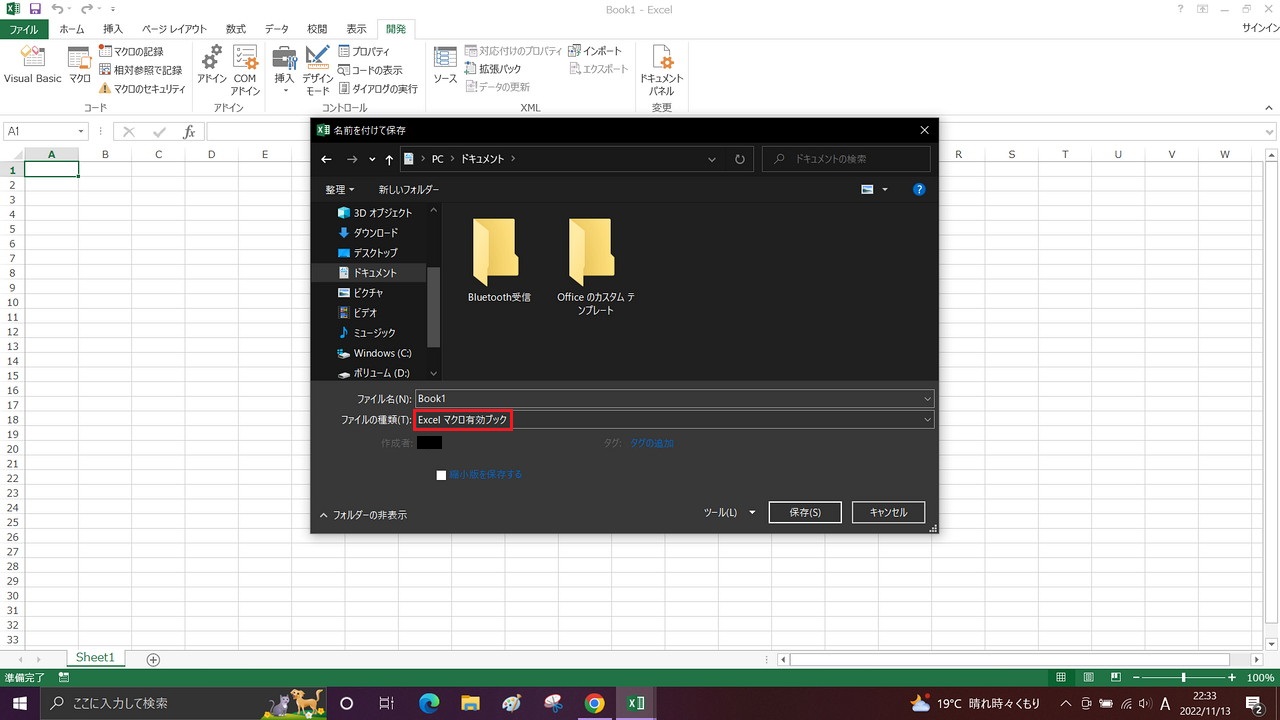Open マクロのセキュリティ settings

click(142, 88)
